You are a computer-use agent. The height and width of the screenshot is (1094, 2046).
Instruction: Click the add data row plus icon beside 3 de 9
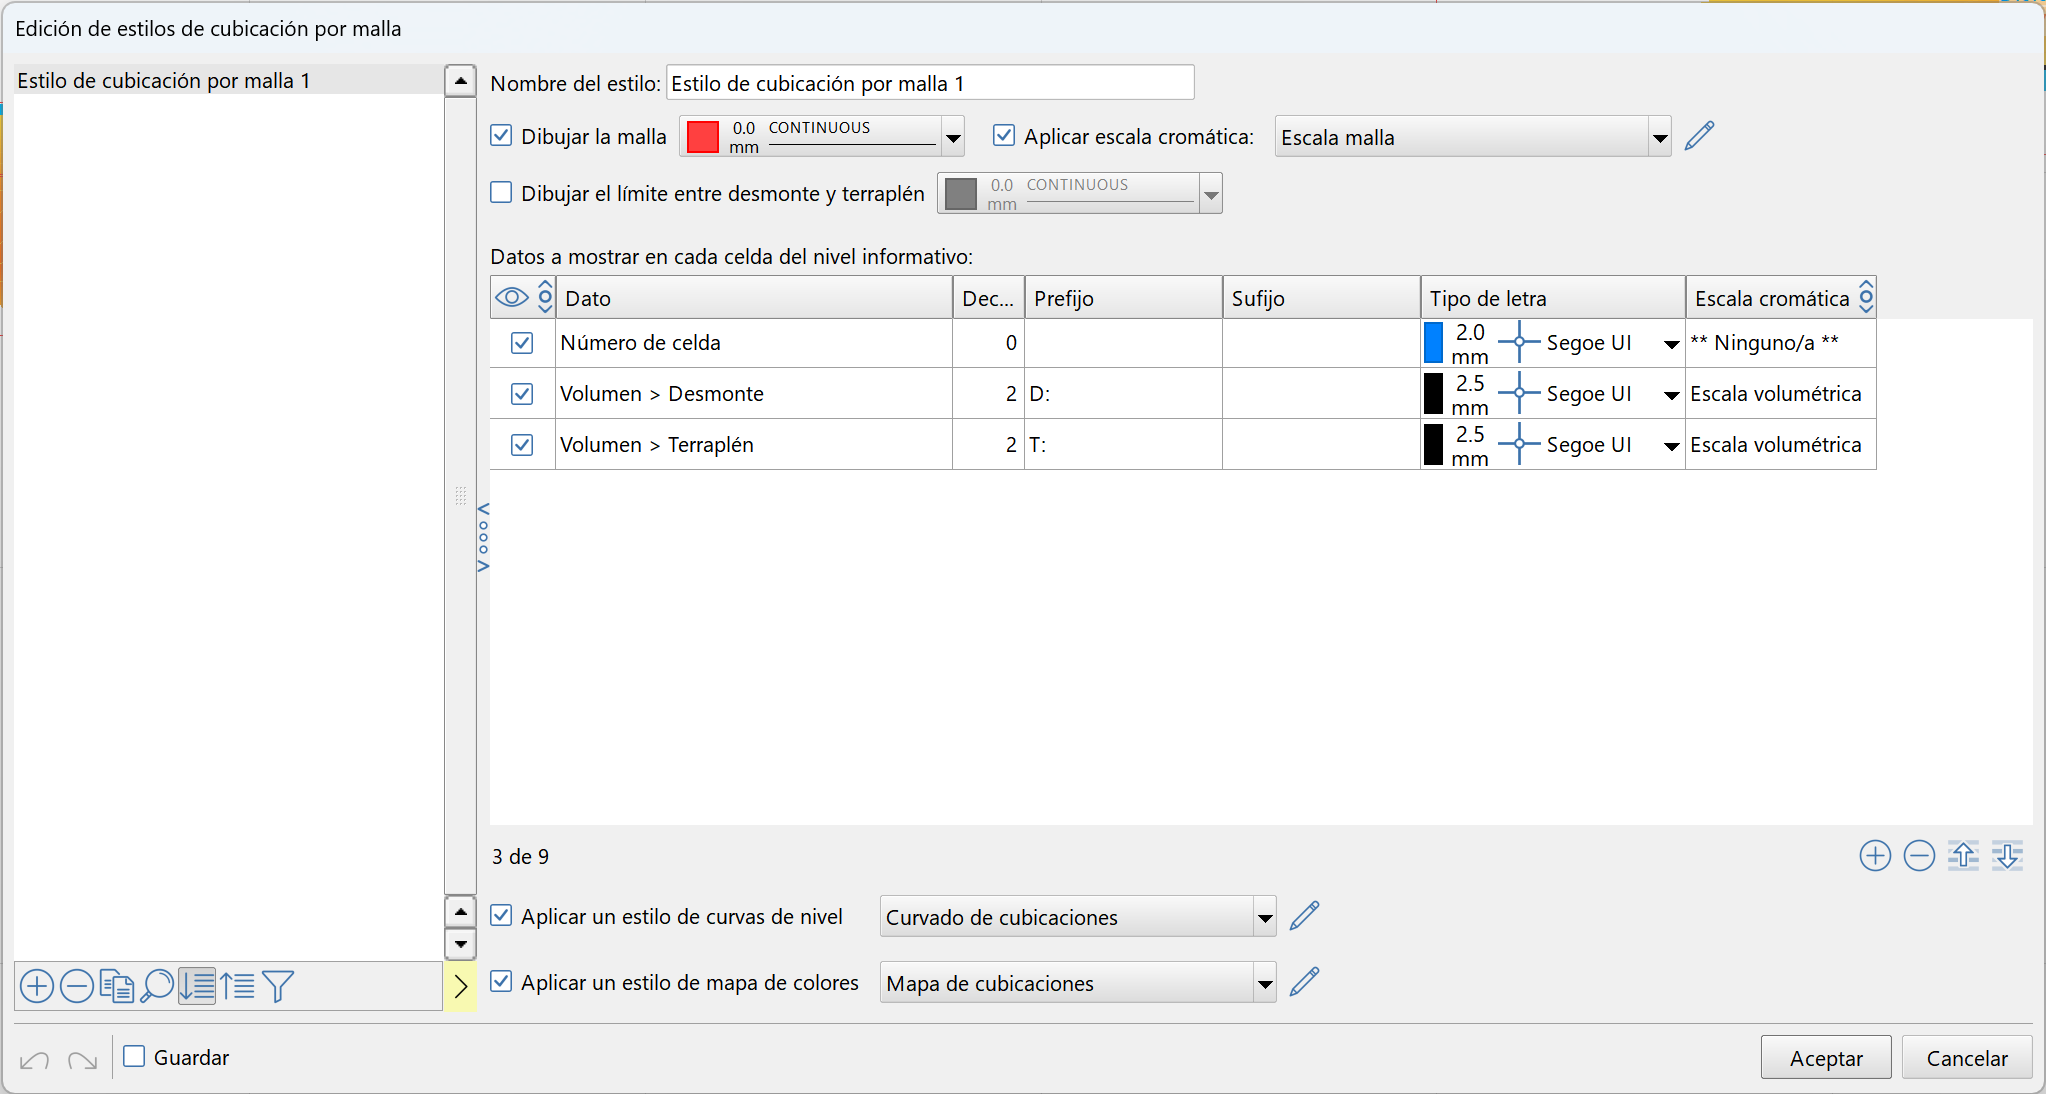(1875, 856)
